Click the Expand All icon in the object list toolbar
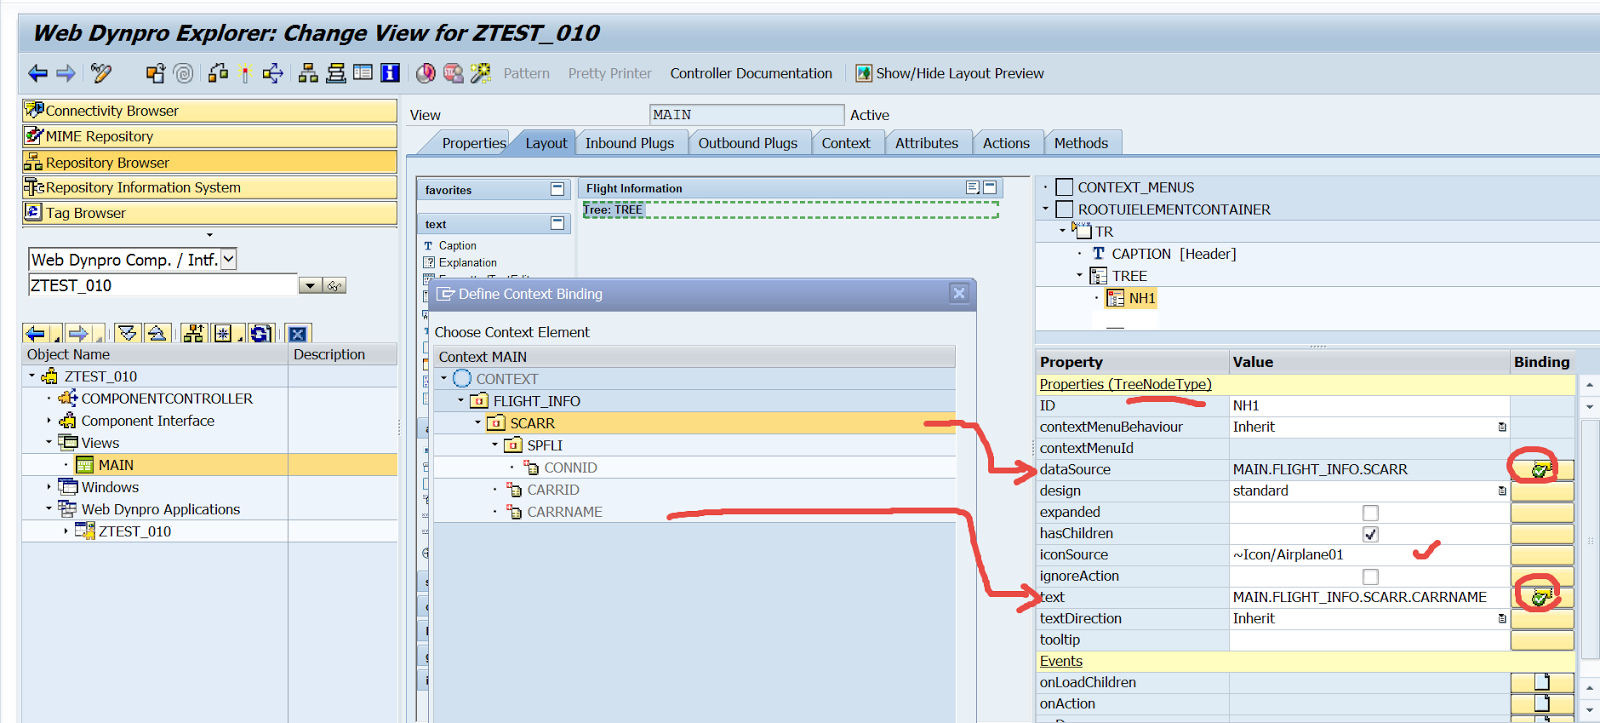Viewport: 1600px width, 723px height. (128, 334)
